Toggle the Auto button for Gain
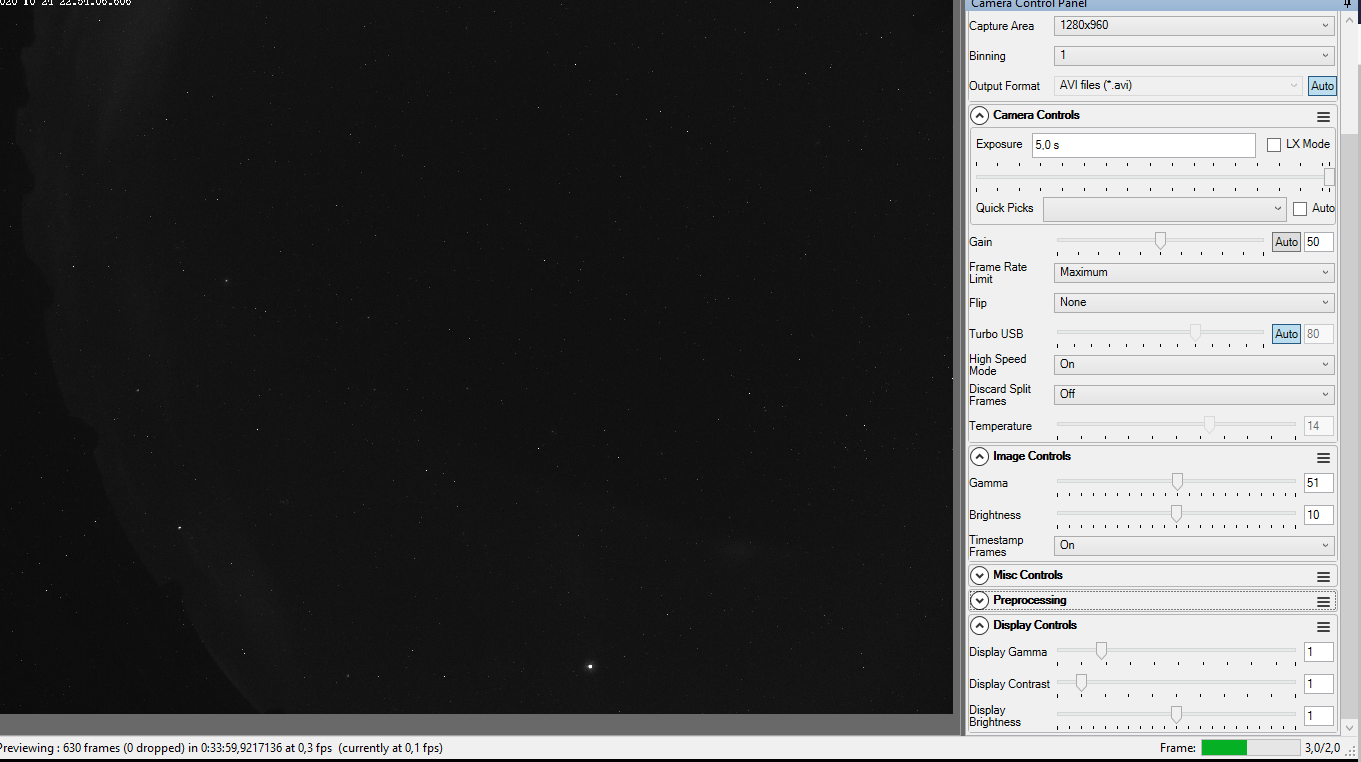 coord(1286,242)
